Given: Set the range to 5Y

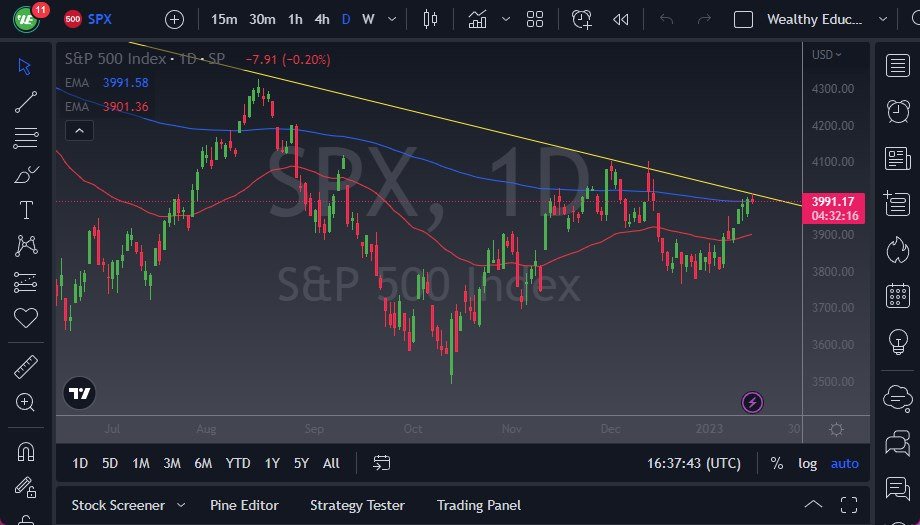Looking at the screenshot, I should click(x=301, y=463).
